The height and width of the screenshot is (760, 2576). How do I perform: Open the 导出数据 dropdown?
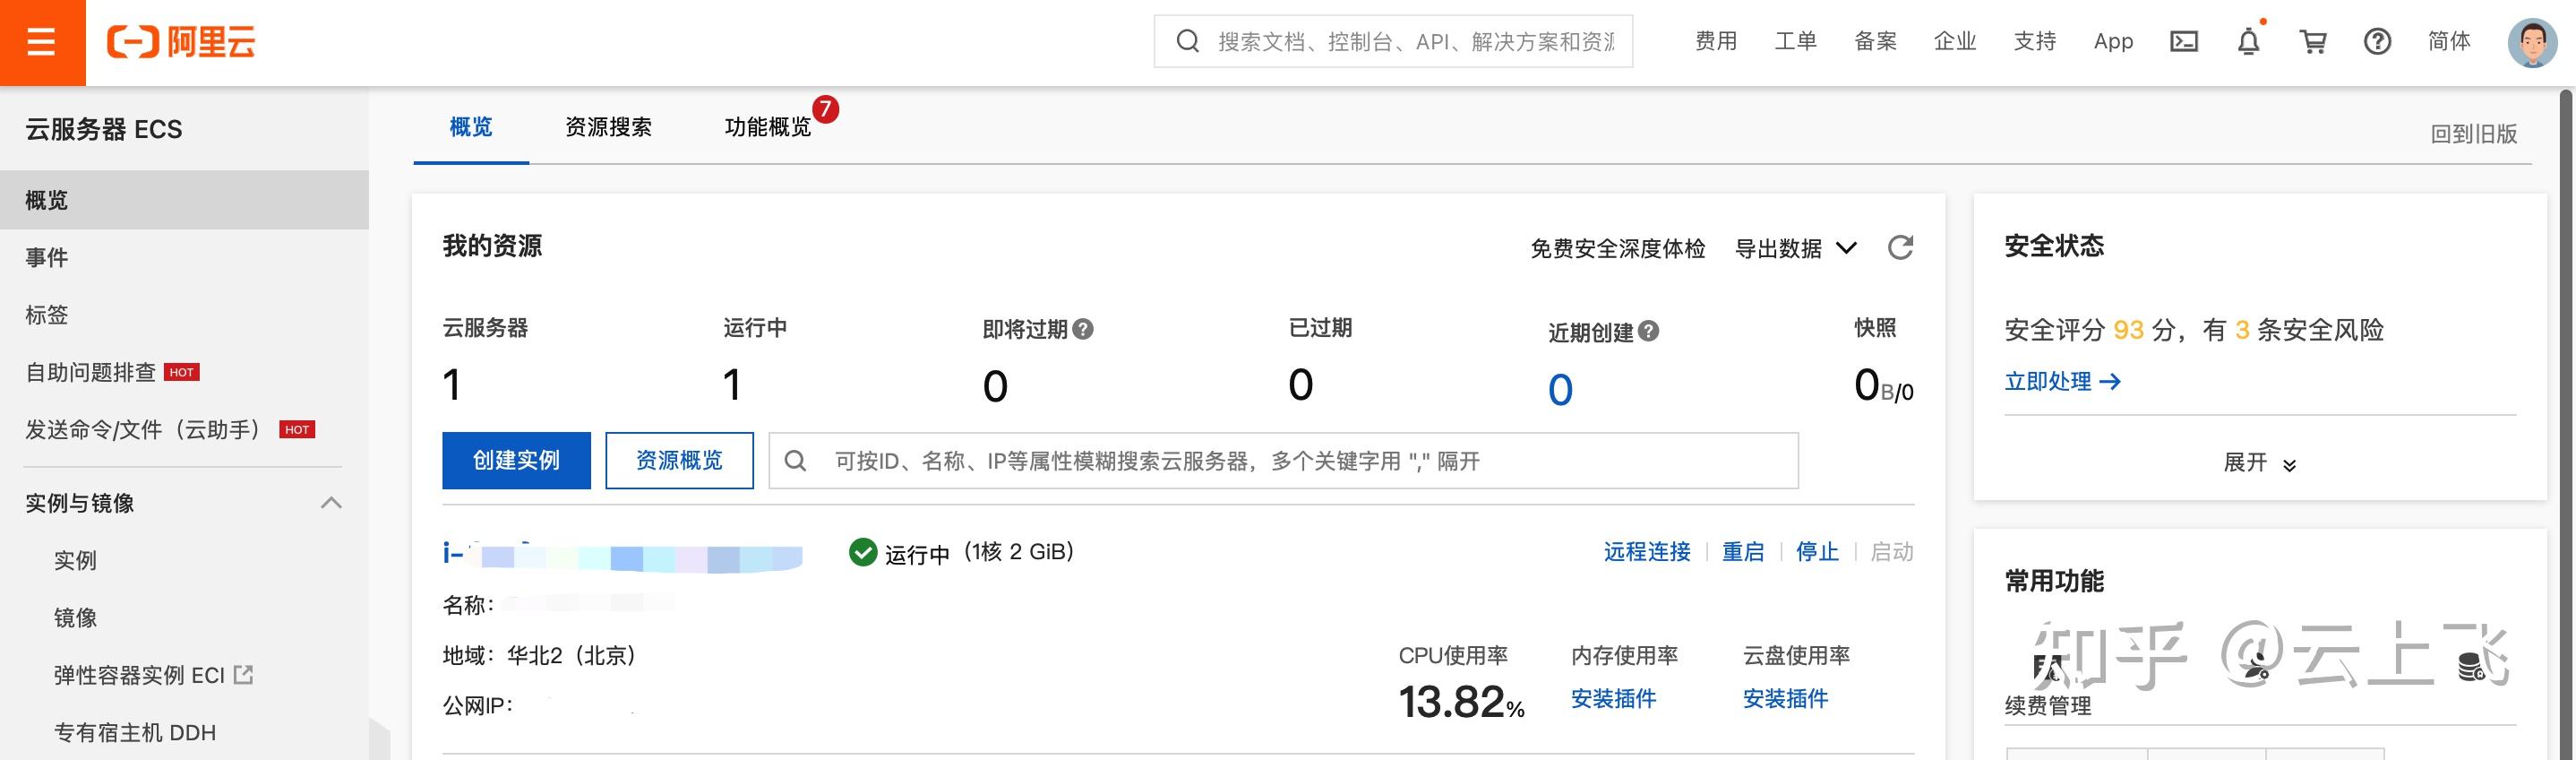tap(1795, 248)
